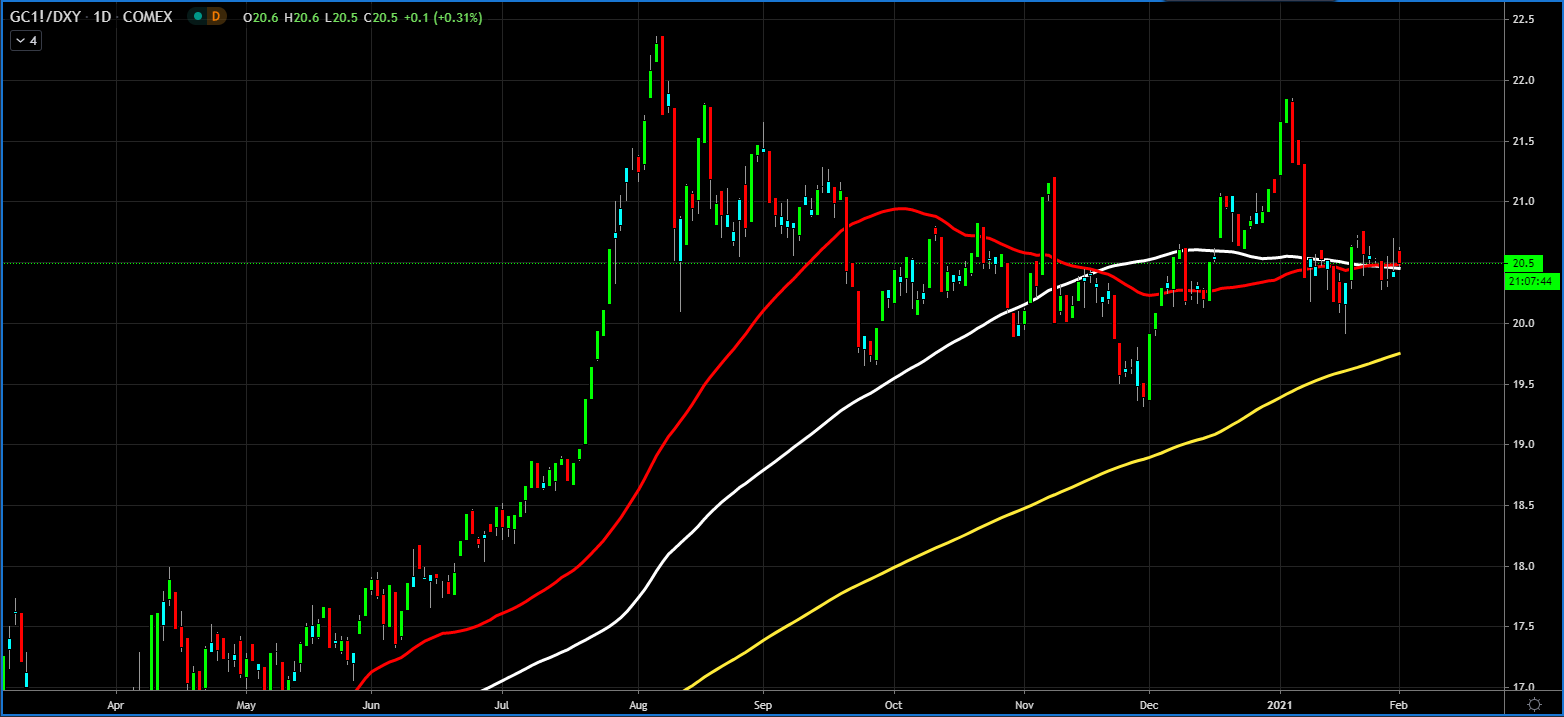
Task: Click the 18.5 price scale label
Action: click(x=1523, y=505)
